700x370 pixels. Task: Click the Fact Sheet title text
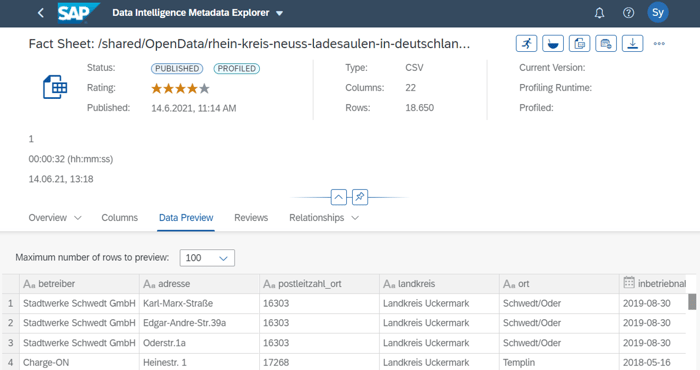click(x=249, y=44)
